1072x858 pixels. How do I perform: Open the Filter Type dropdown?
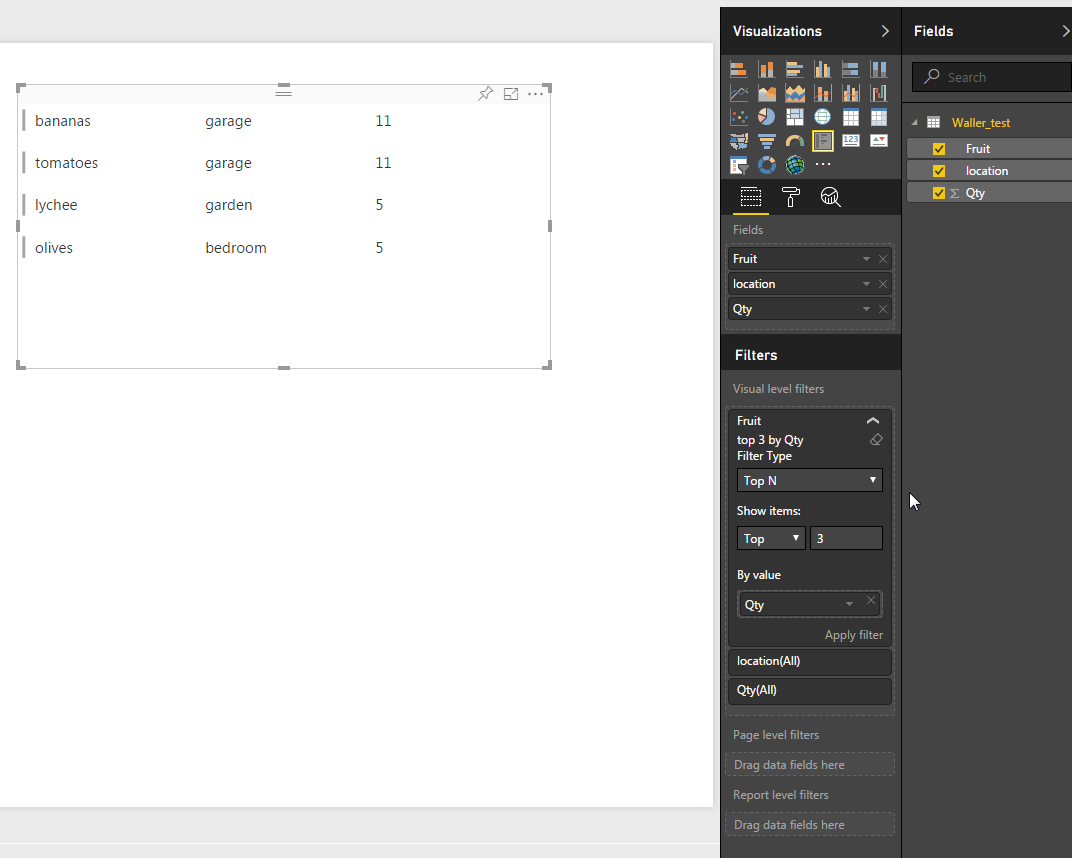pos(809,481)
